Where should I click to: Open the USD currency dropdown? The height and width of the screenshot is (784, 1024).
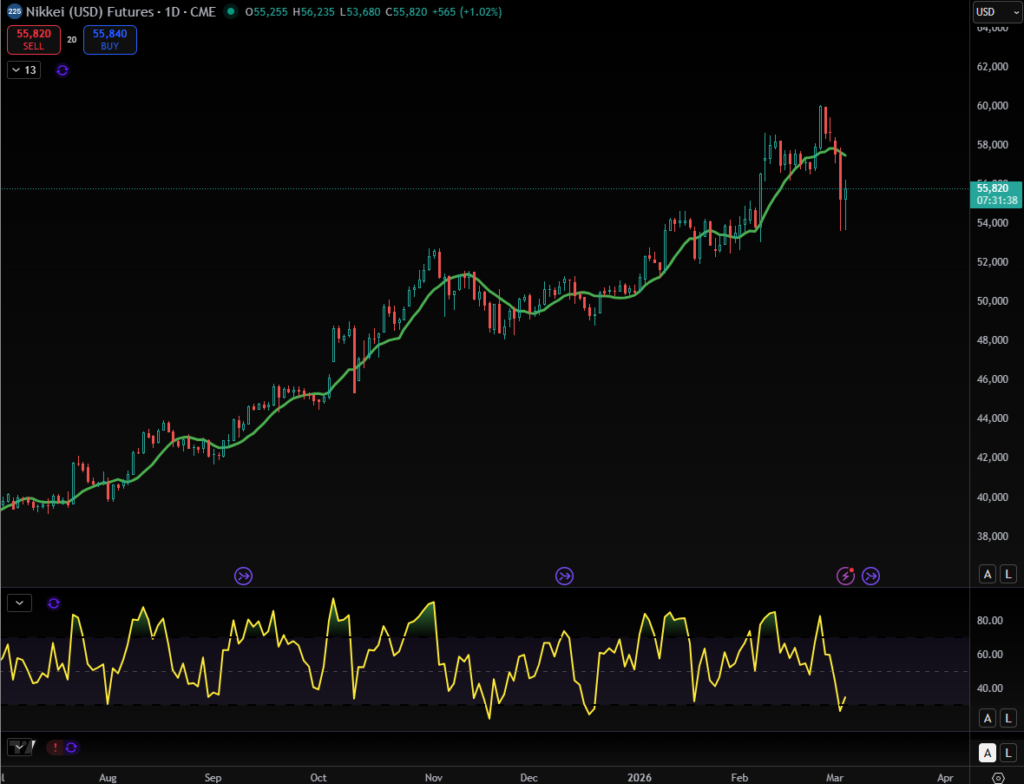pyautogui.click(x=996, y=12)
